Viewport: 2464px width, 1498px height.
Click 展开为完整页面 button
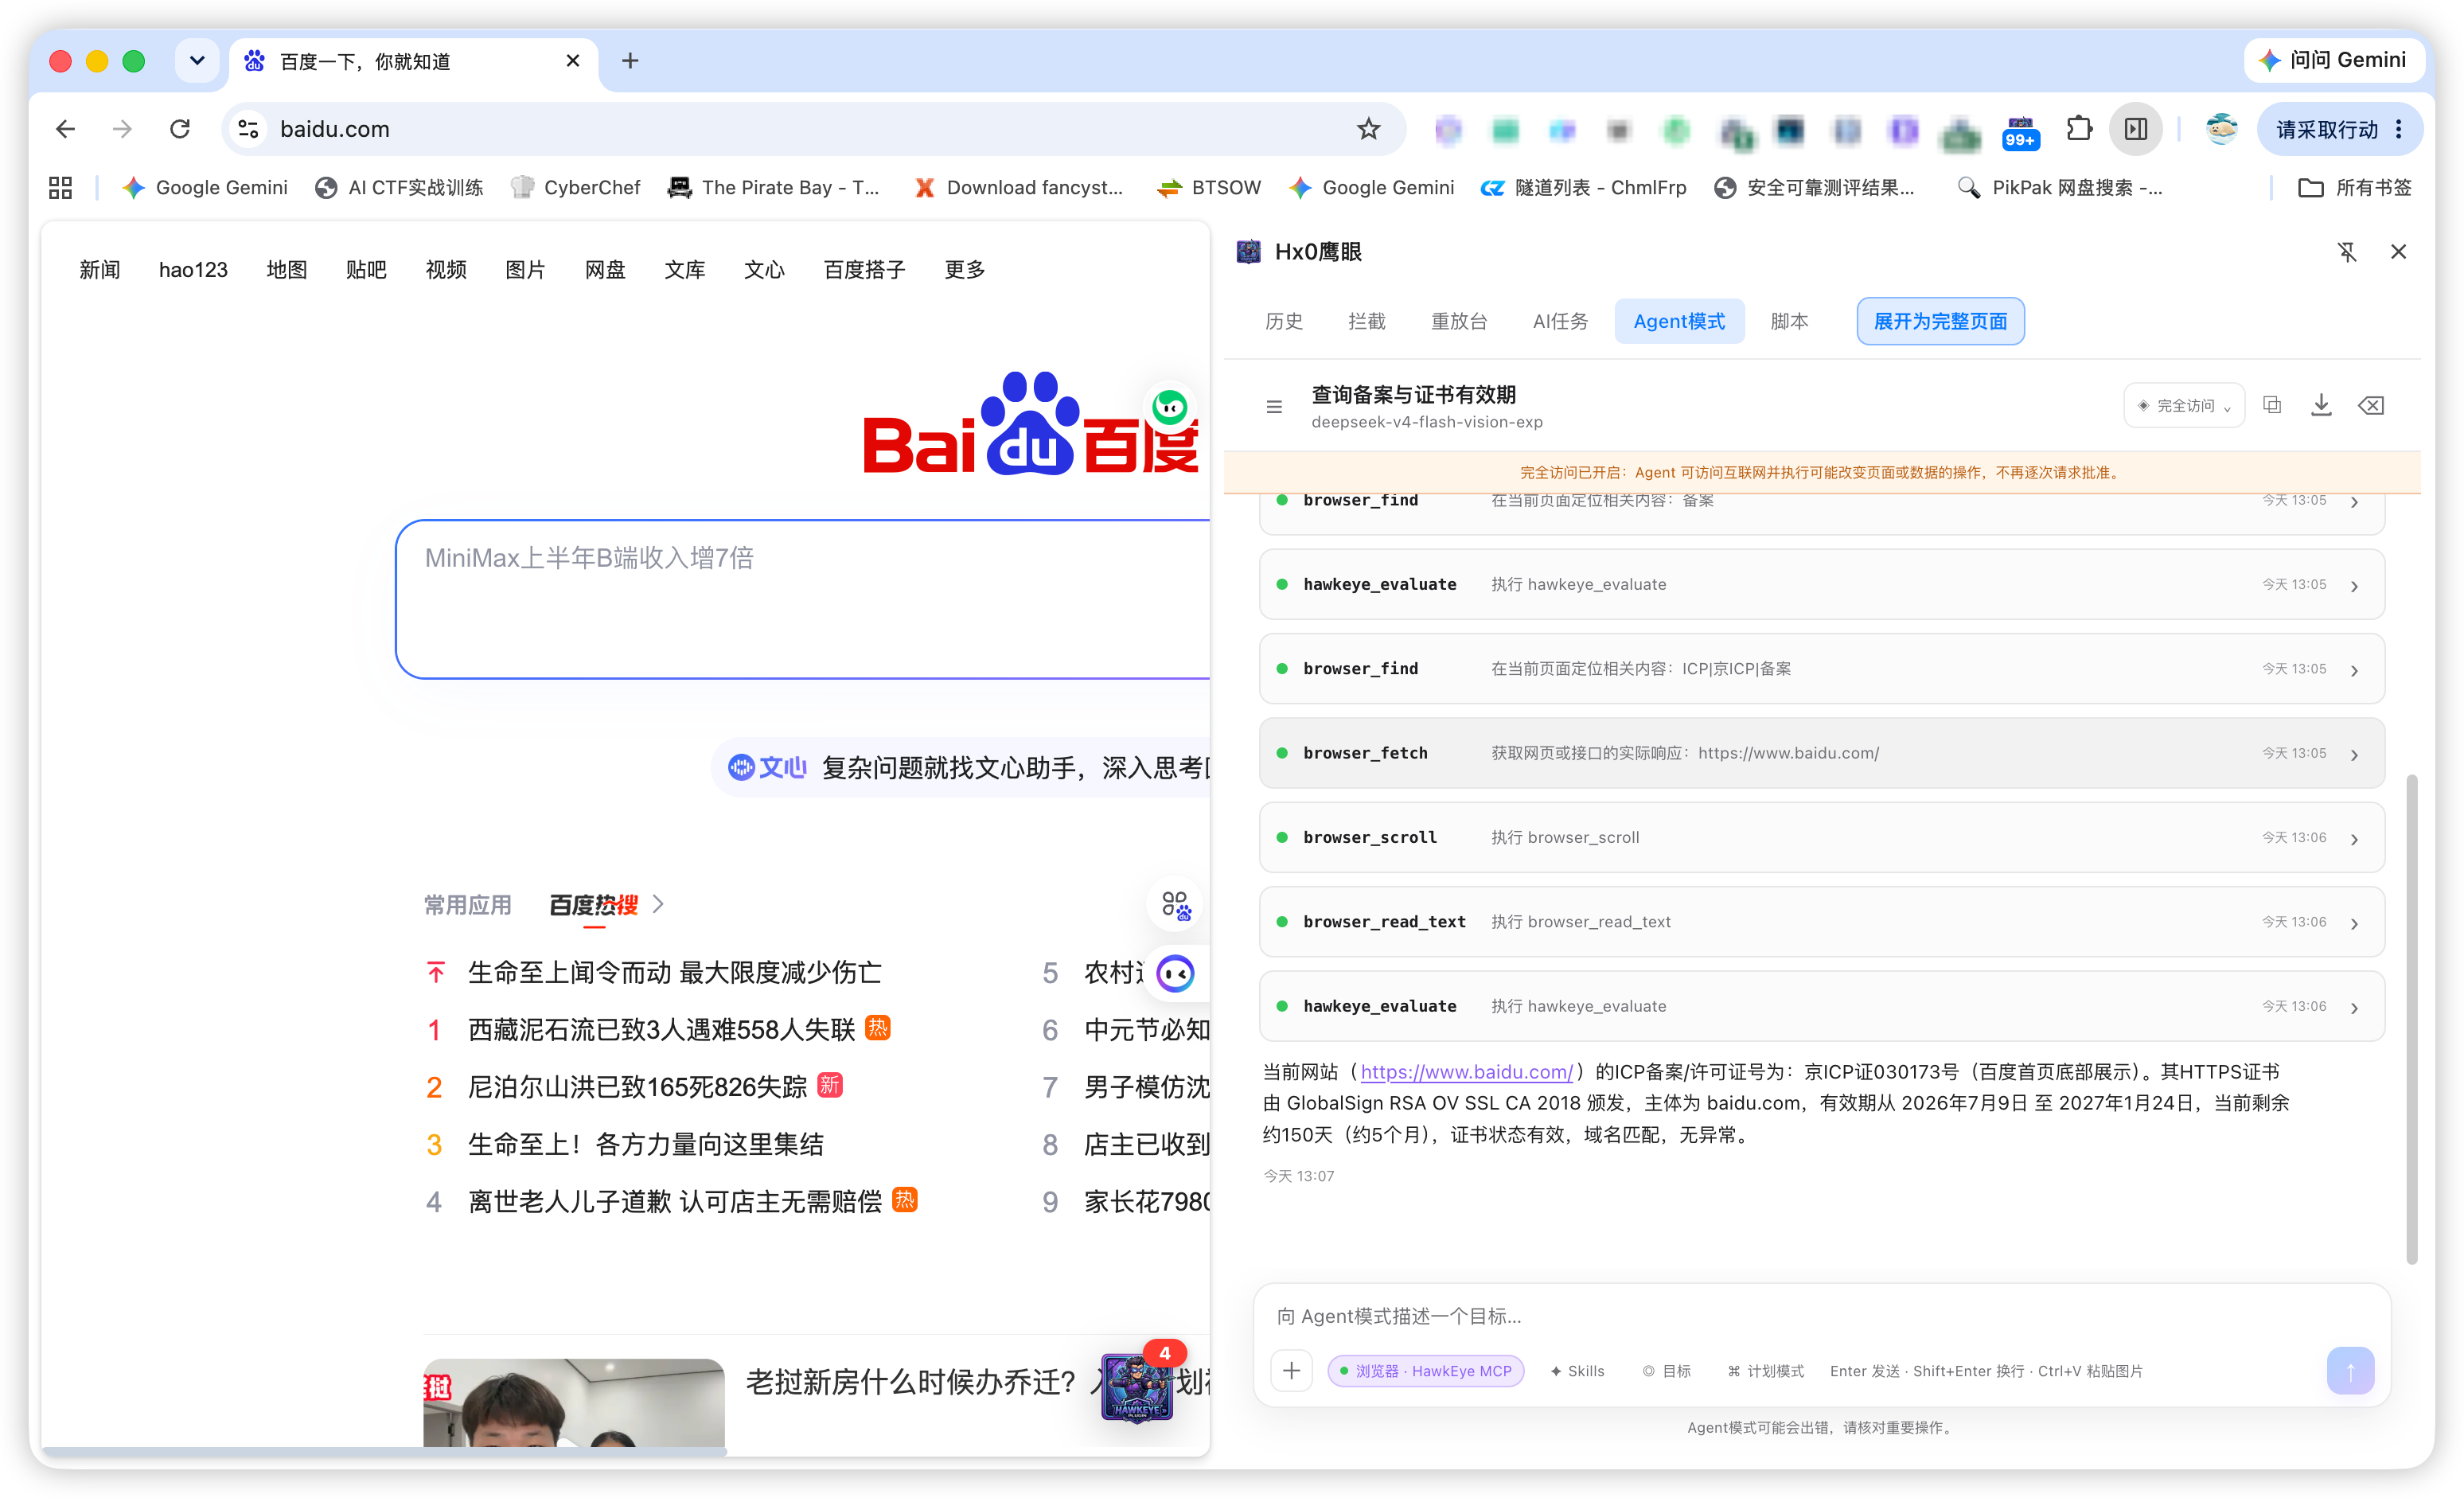(1940, 321)
